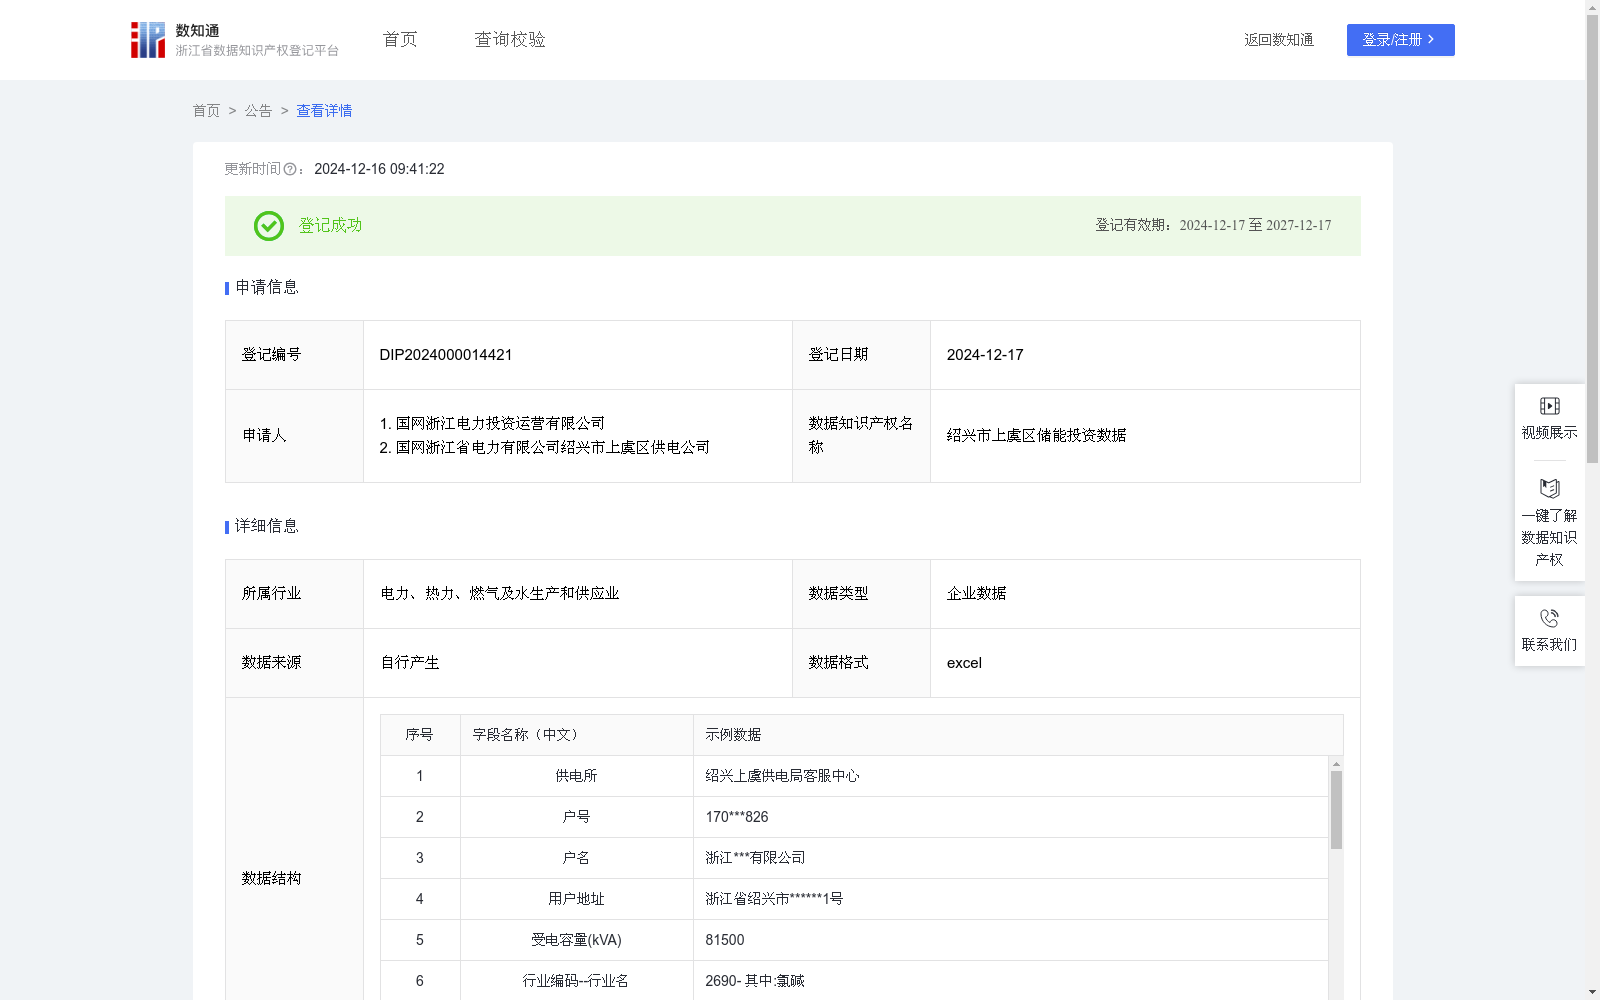The width and height of the screenshot is (1600, 1000).
Task: Click the 申请信息 section heading
Action: coord(267,288)
